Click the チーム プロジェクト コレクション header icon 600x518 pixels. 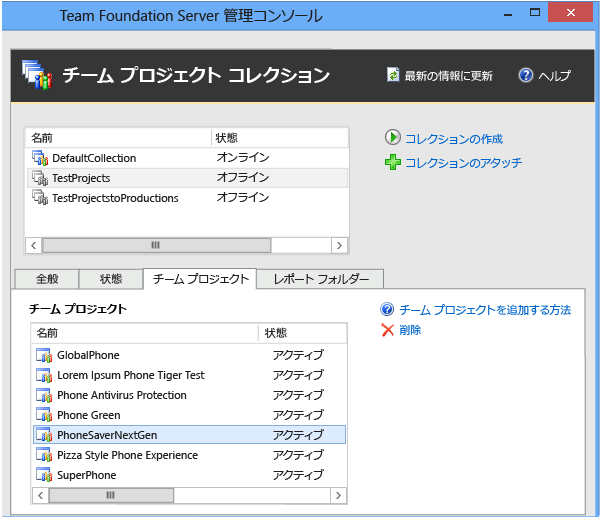coord(37,75)
